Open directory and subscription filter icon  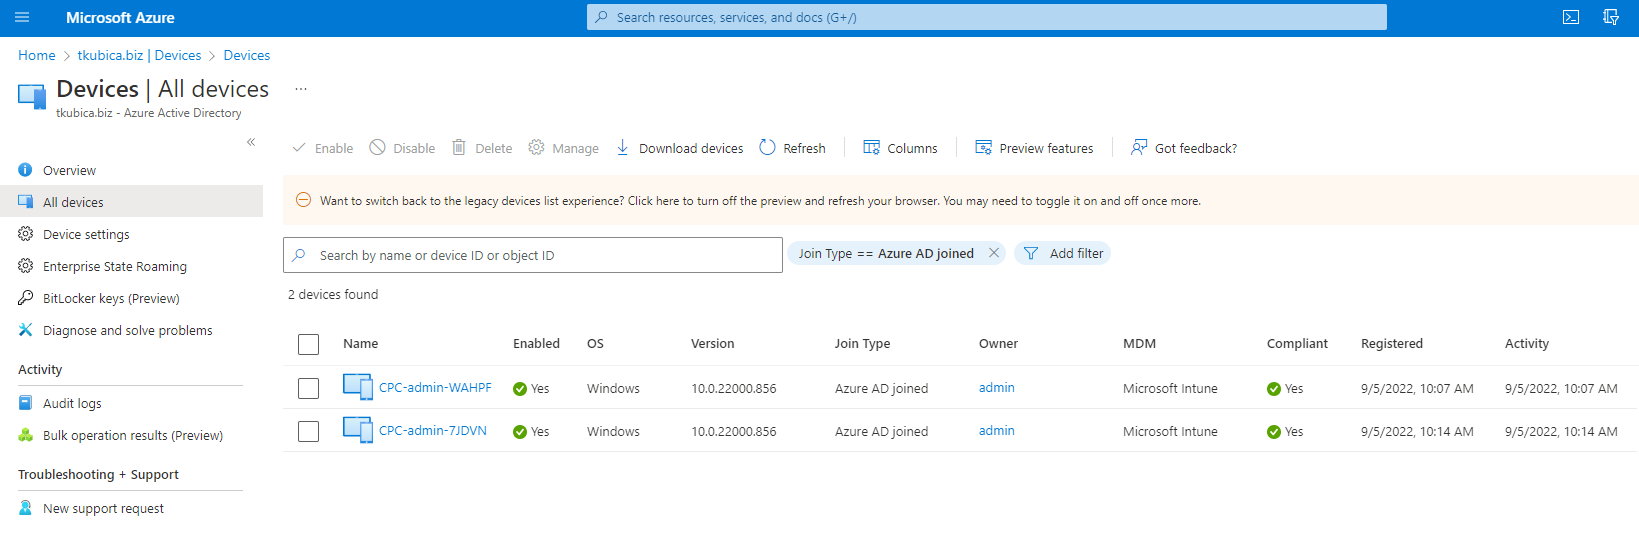(1611, 17)
